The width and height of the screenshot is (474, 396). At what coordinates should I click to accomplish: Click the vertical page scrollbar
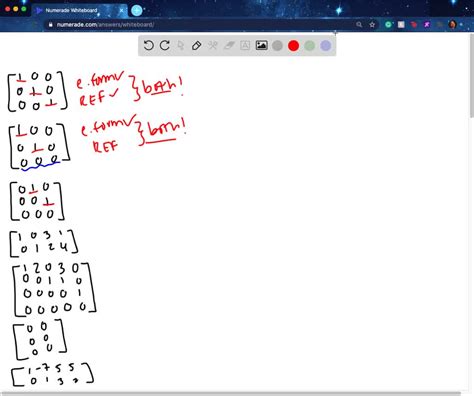[472, 75]
